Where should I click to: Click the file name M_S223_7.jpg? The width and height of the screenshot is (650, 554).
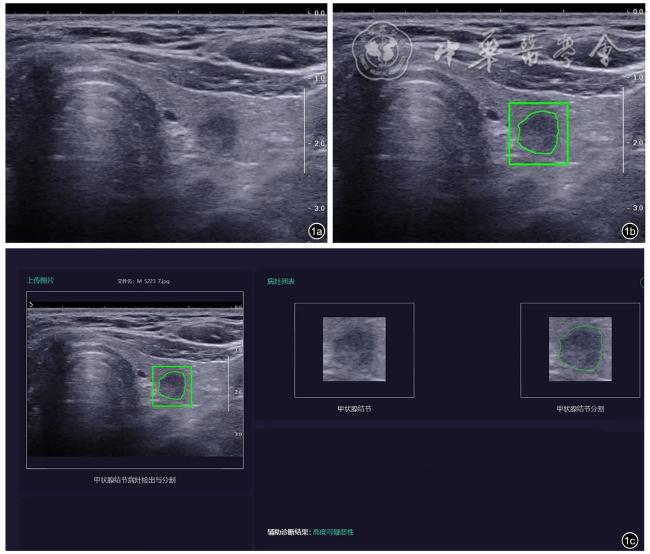coord(138,282)
